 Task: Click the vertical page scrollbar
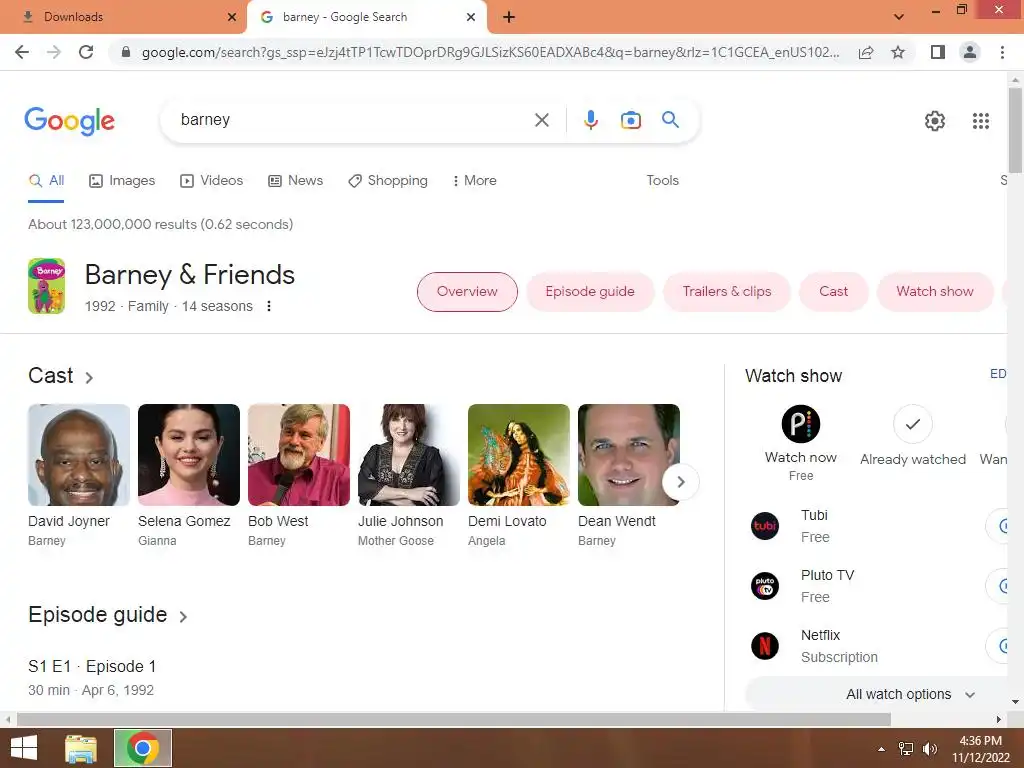click(1015, 131)
